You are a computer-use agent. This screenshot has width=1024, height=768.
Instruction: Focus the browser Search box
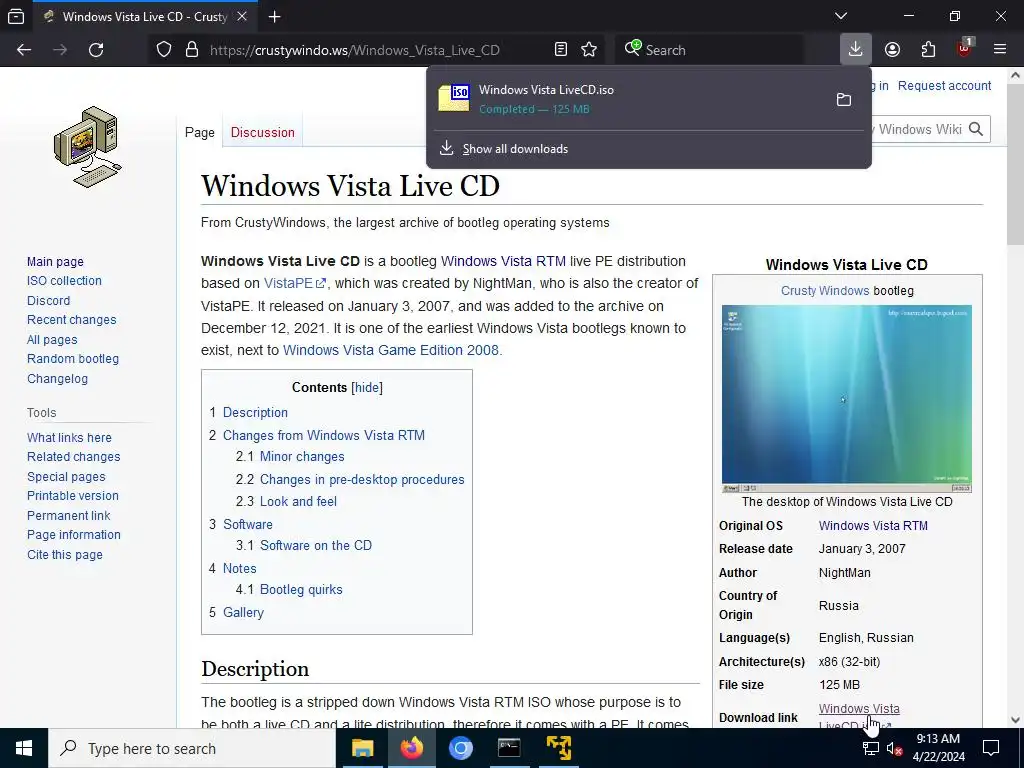(x=709, y=50)
